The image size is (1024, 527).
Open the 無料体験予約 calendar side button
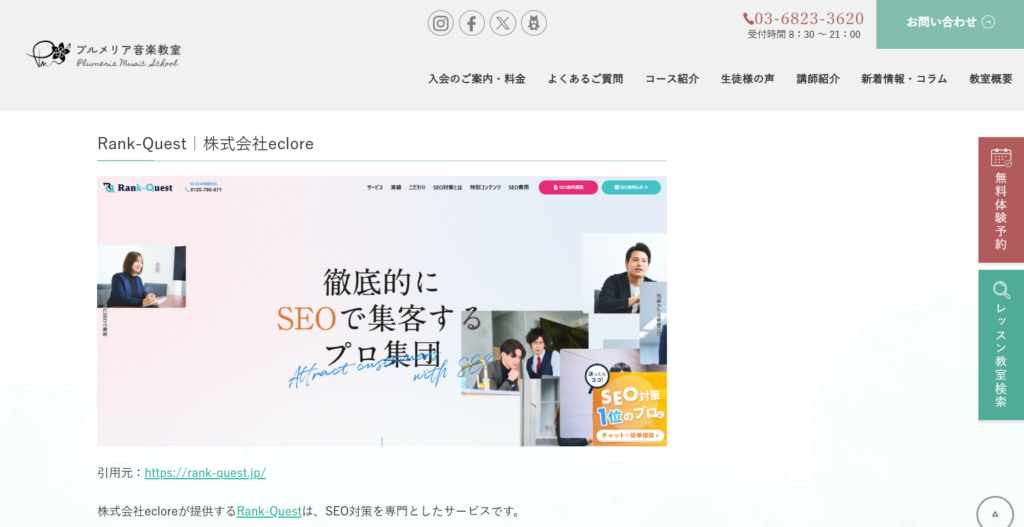[x=1000, y=200]
